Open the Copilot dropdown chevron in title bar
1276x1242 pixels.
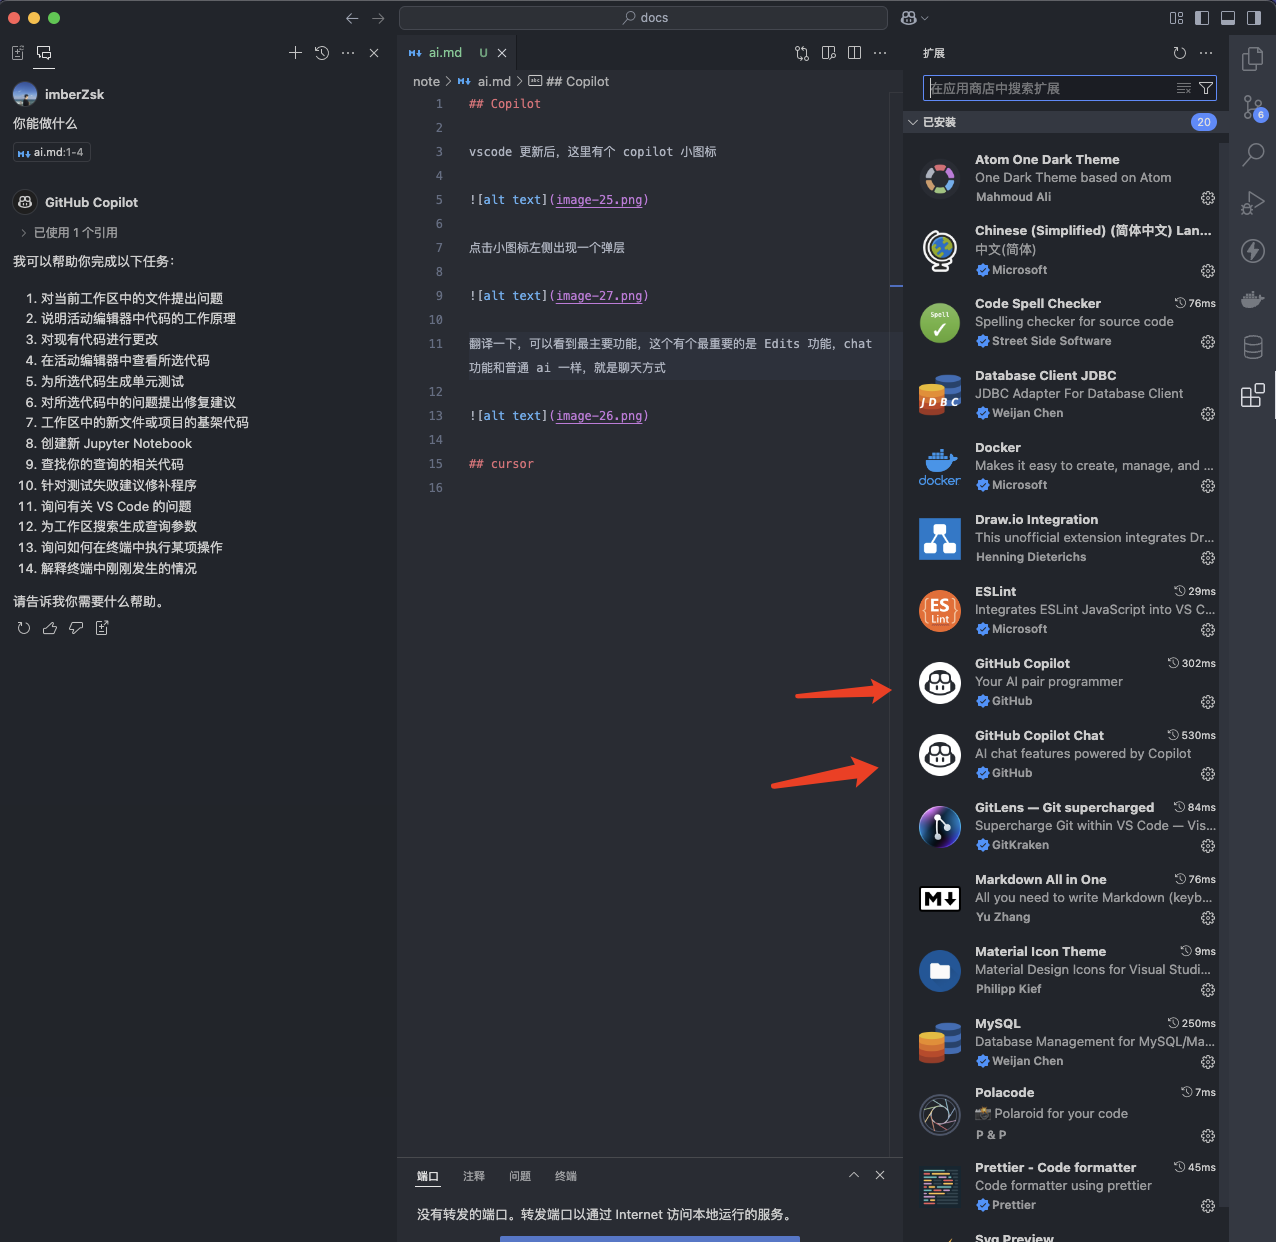pos(924,18)
